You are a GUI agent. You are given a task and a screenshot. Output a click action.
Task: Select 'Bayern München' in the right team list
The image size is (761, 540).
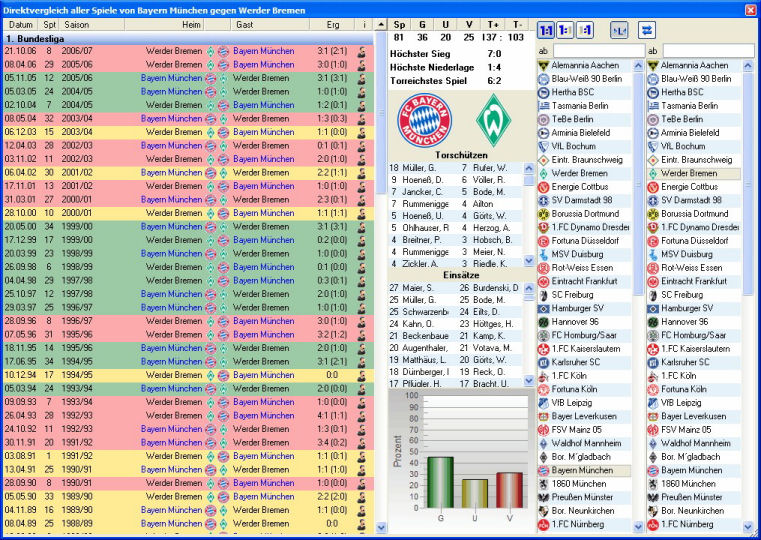(x=691, y=471)
